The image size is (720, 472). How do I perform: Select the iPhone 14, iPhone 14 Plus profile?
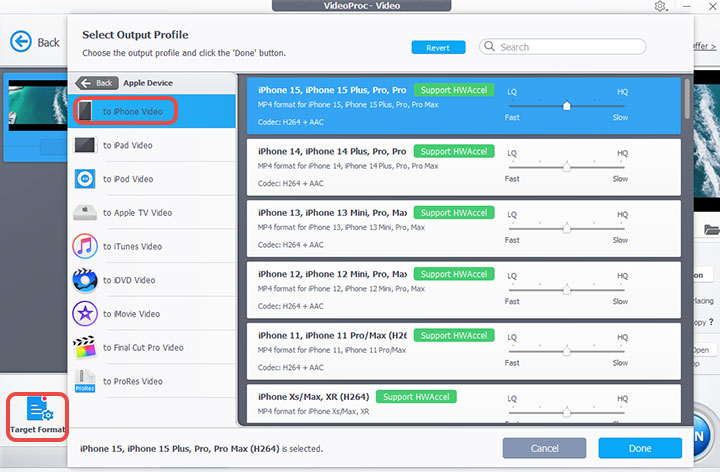tap(464, 167)
